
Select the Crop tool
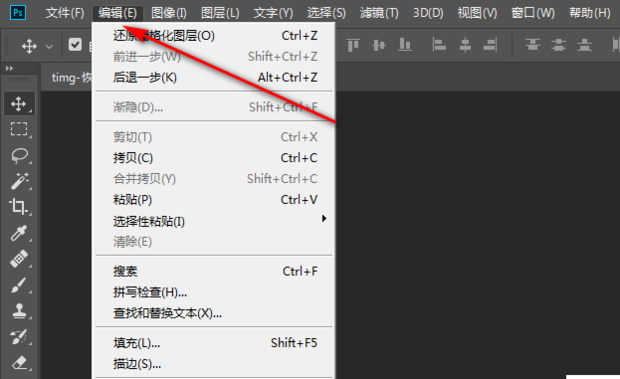pyautogui.click(x=19, y=207)
